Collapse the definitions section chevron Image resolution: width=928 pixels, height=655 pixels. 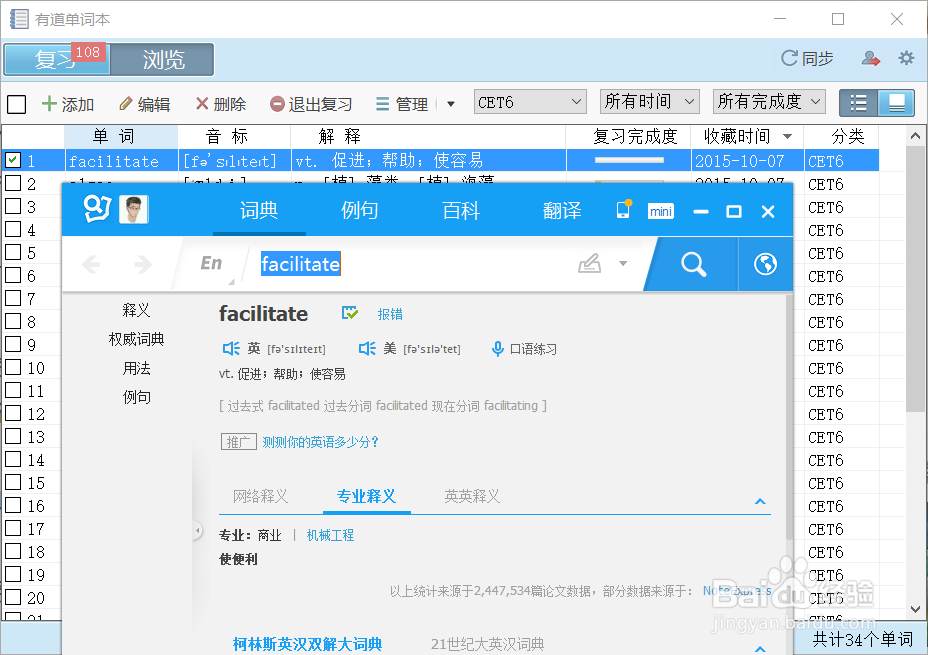(761, 502)
